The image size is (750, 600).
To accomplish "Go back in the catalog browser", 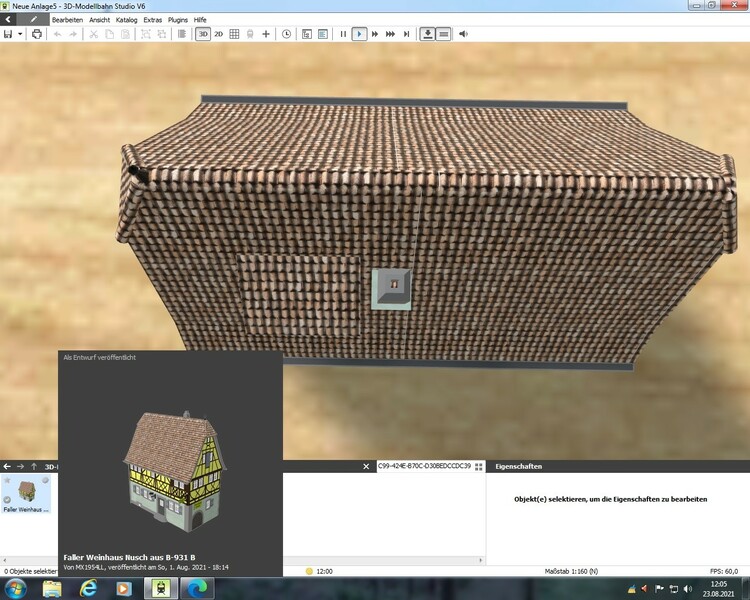I will (x=7, y=466).
